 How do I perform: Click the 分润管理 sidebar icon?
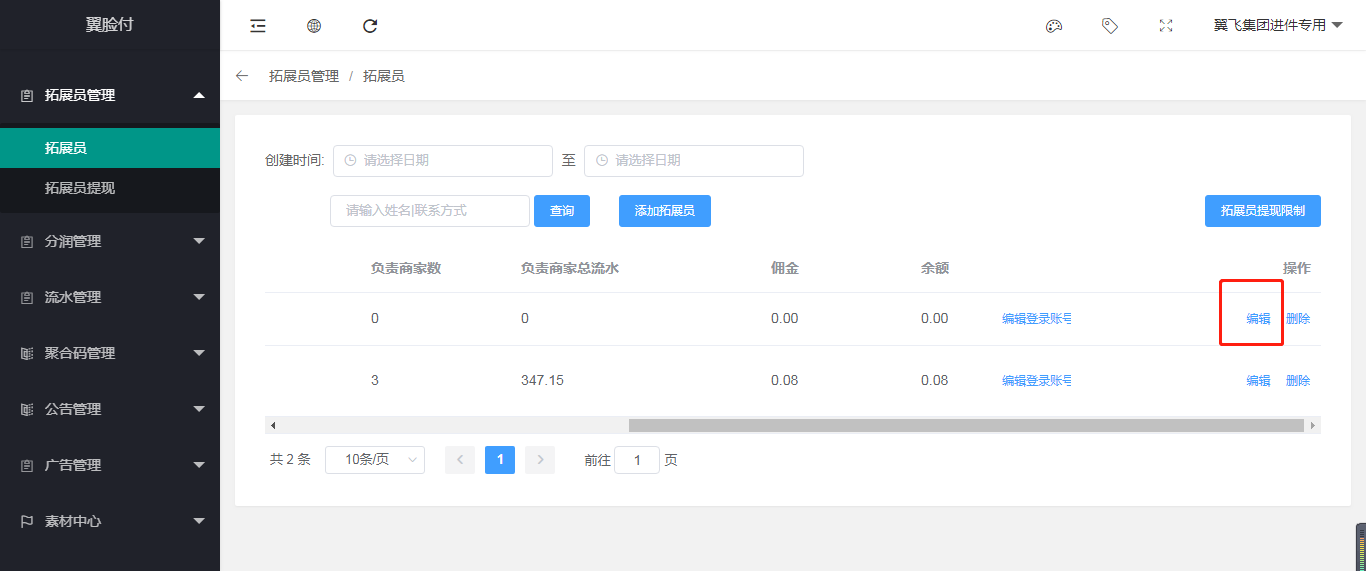click(27, 242)
